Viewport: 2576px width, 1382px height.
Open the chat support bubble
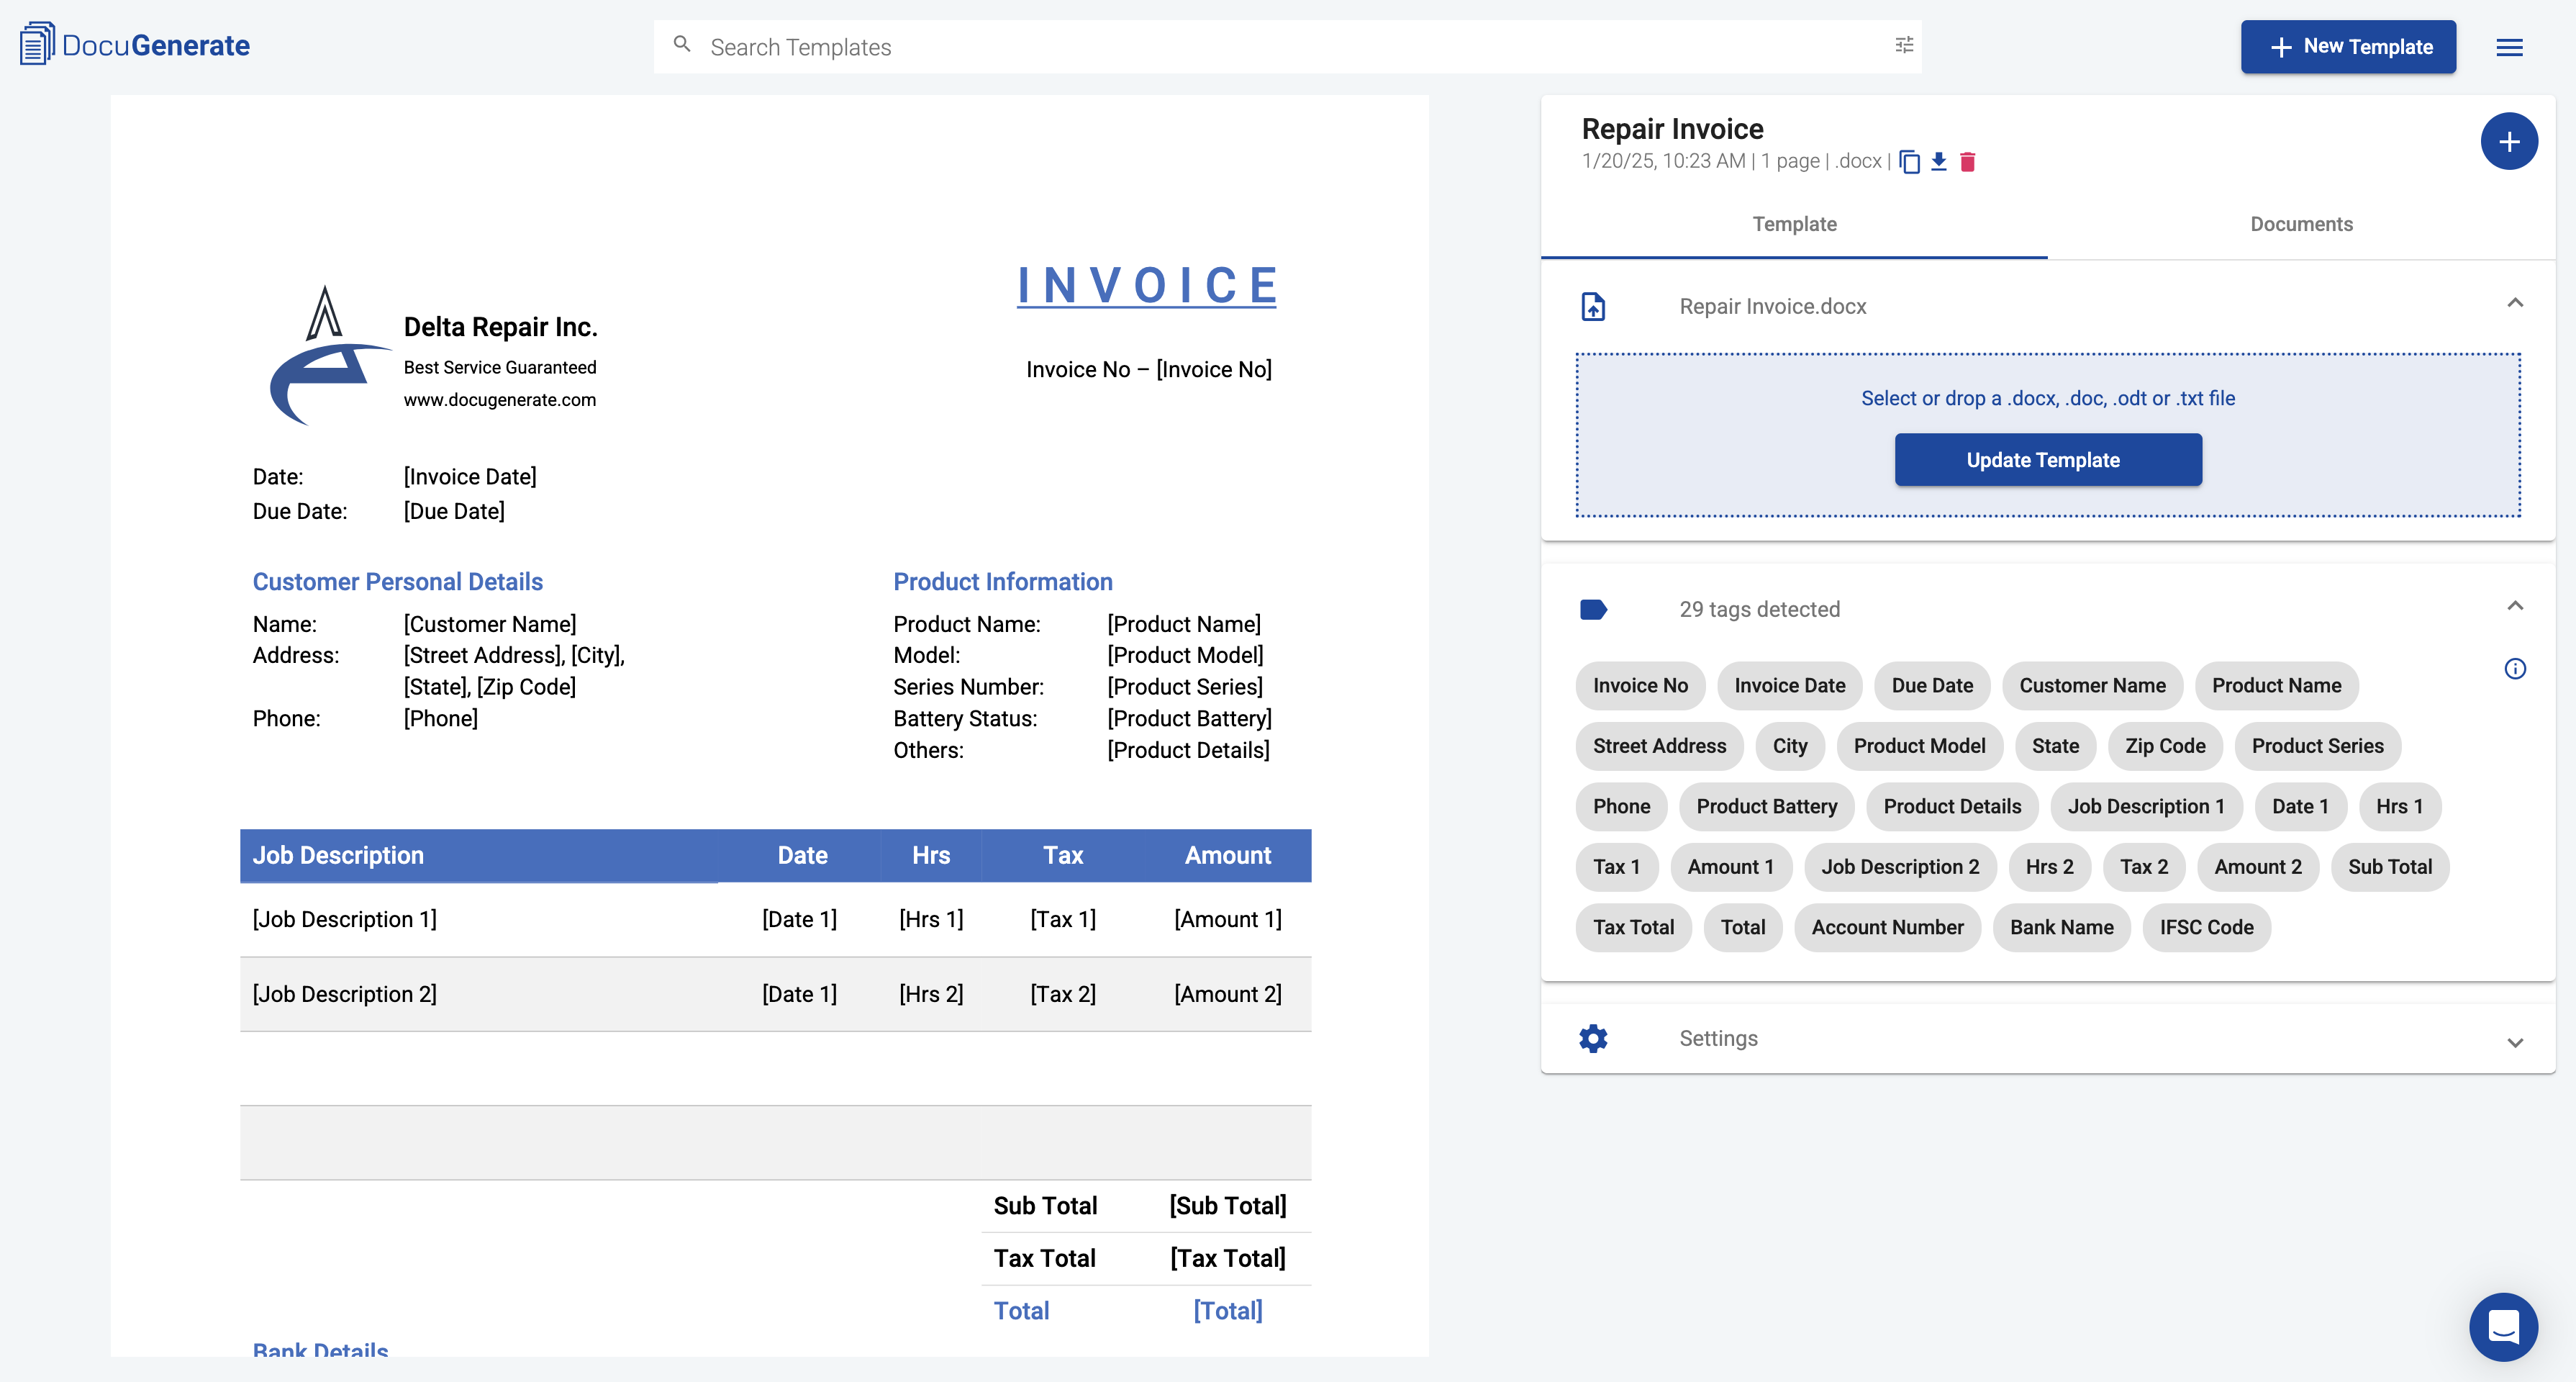point(2503,1327)
